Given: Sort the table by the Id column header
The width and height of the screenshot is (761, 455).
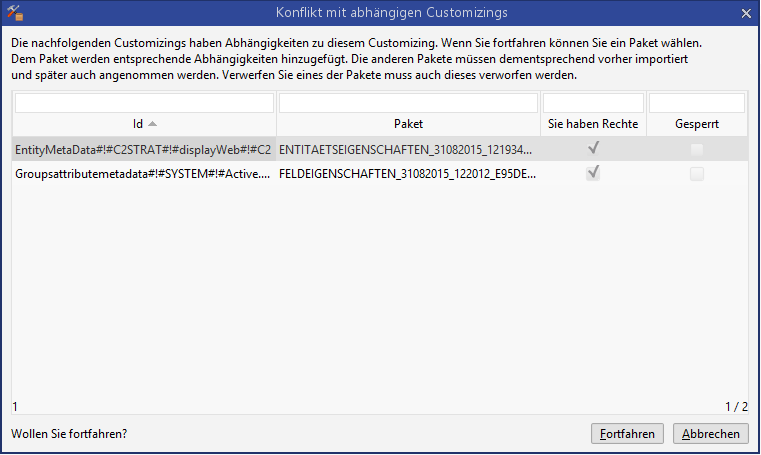Looking at the screenshot, I should [138, 124].
